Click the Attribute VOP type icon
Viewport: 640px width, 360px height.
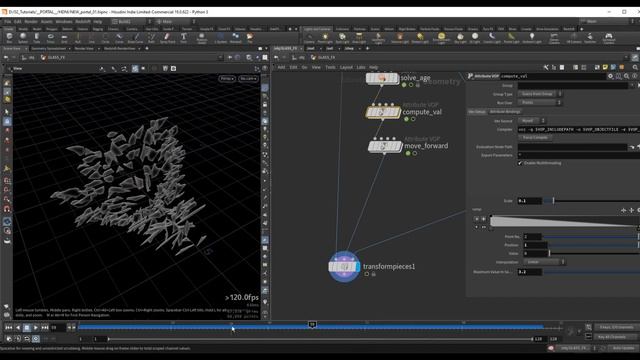tap(471, 76)
